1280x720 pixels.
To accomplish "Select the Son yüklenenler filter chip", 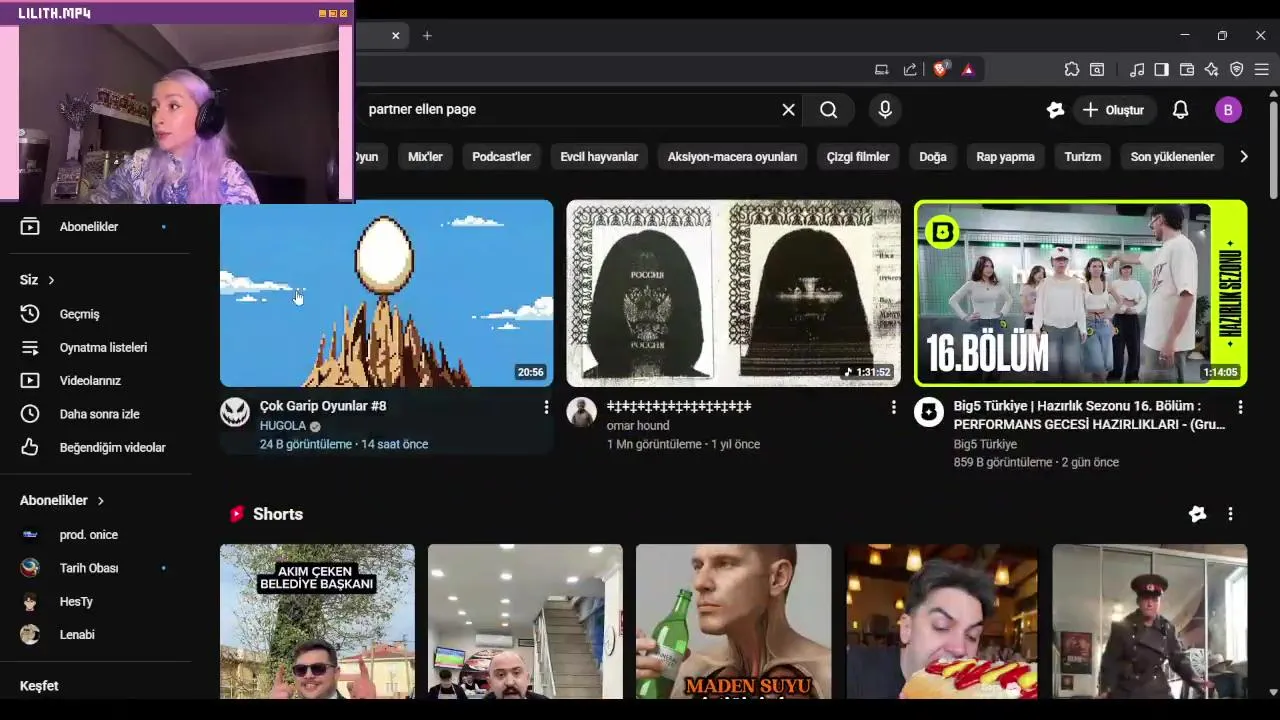I will click(1172, 157).
